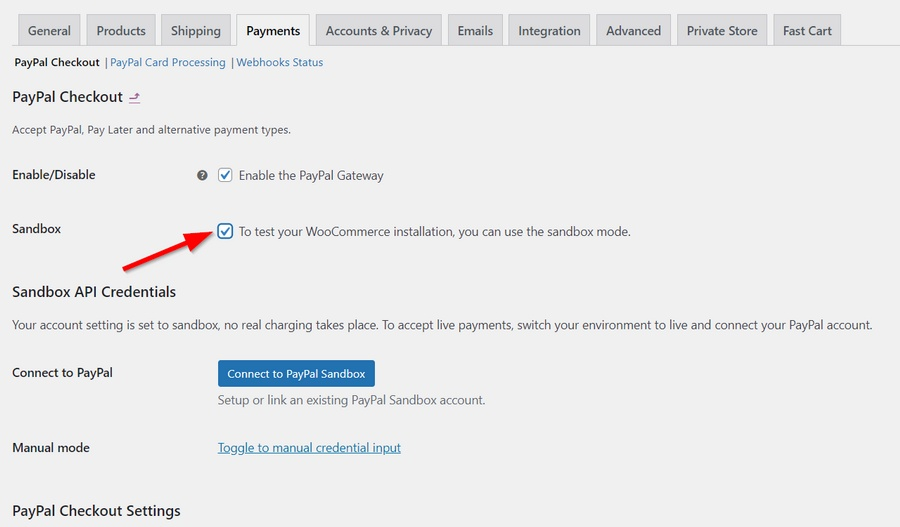The height and width of the screenshot is (527, 900).
Task: Open the PayPal Card Processing section link
Action: pos(168,63)
